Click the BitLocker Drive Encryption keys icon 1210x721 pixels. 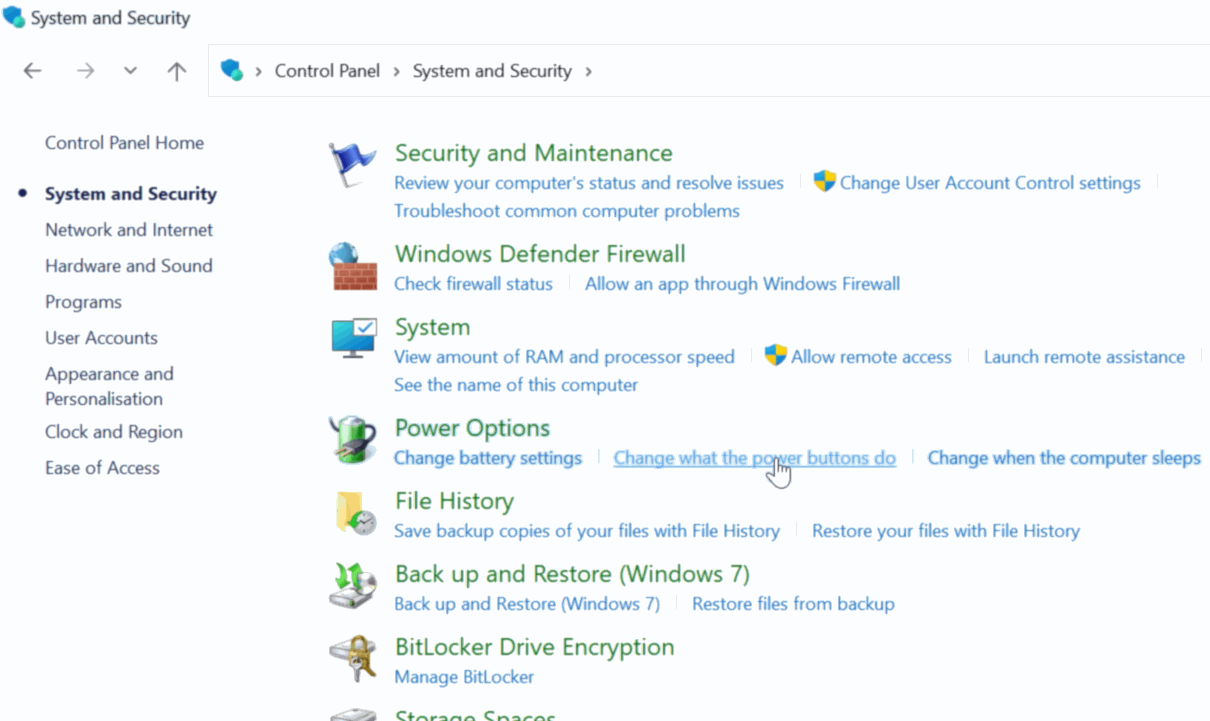tap(352, 660)
